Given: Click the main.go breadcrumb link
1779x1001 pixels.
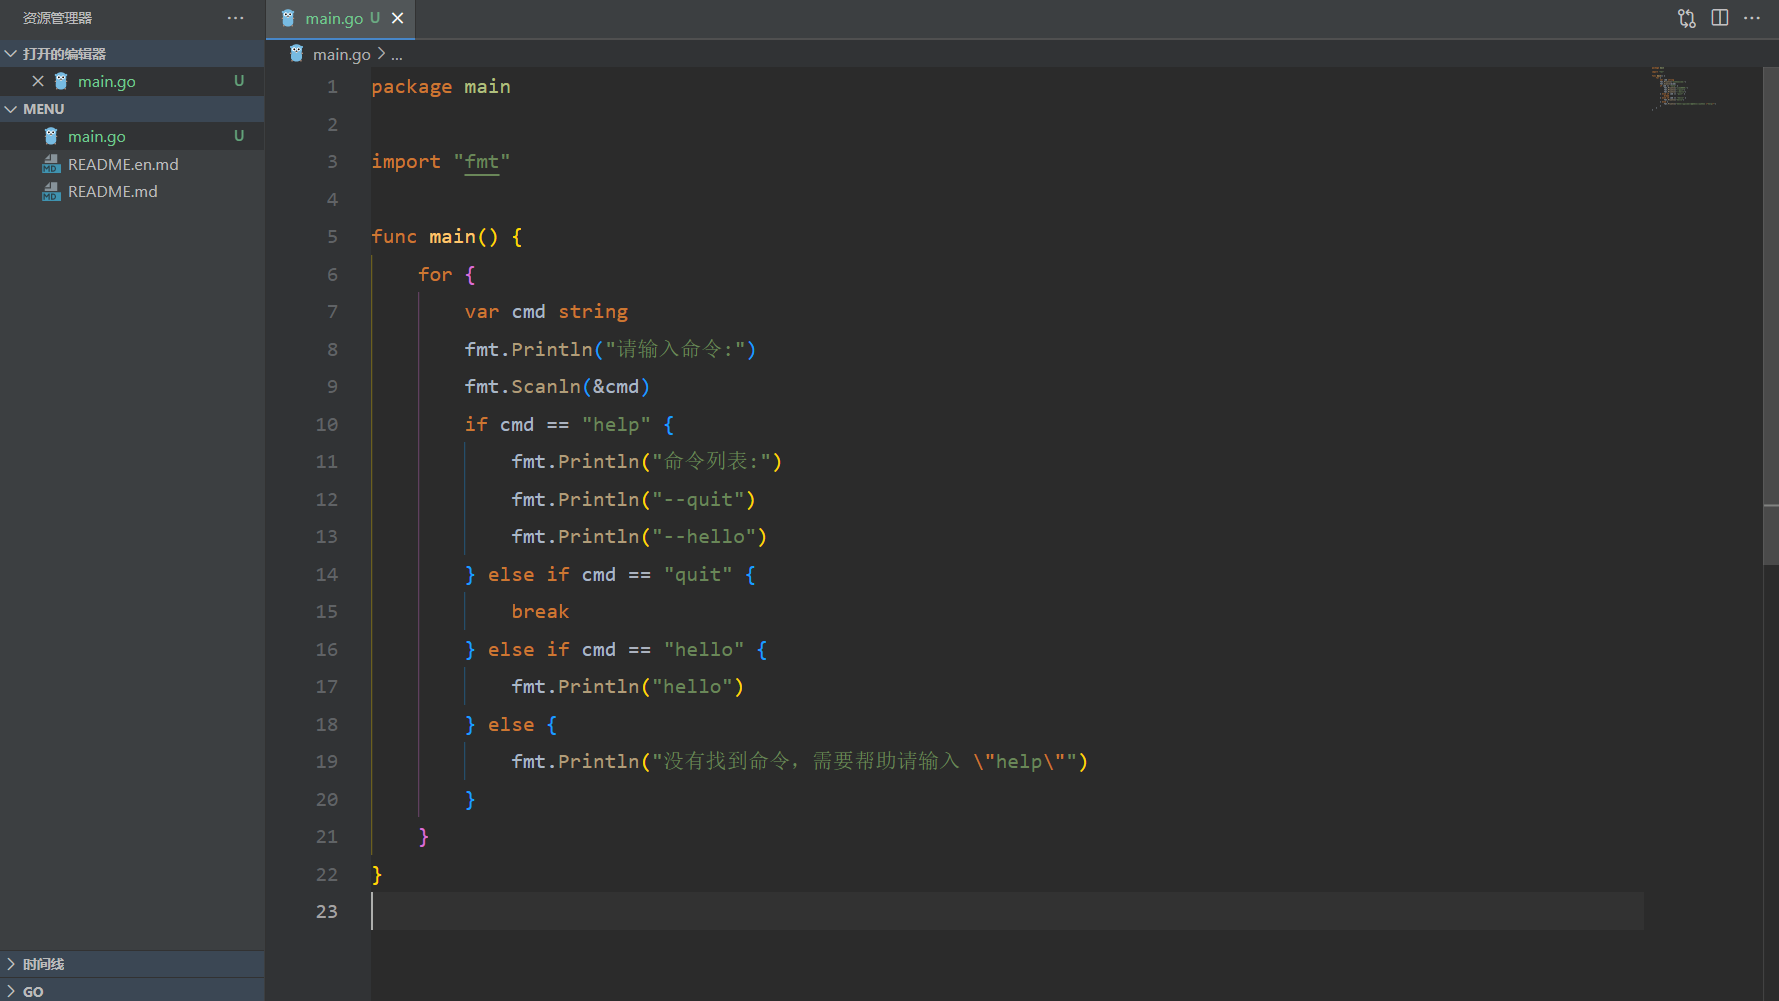Looking at the screenshot, I should pyautogui.click(x=341, y=54).
